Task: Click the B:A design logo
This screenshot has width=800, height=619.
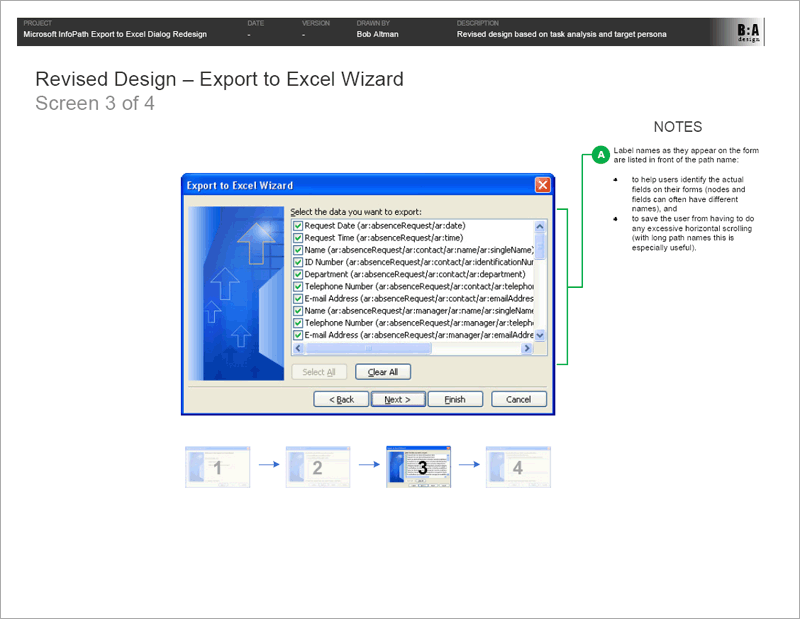Action: [x=748, y=33]
